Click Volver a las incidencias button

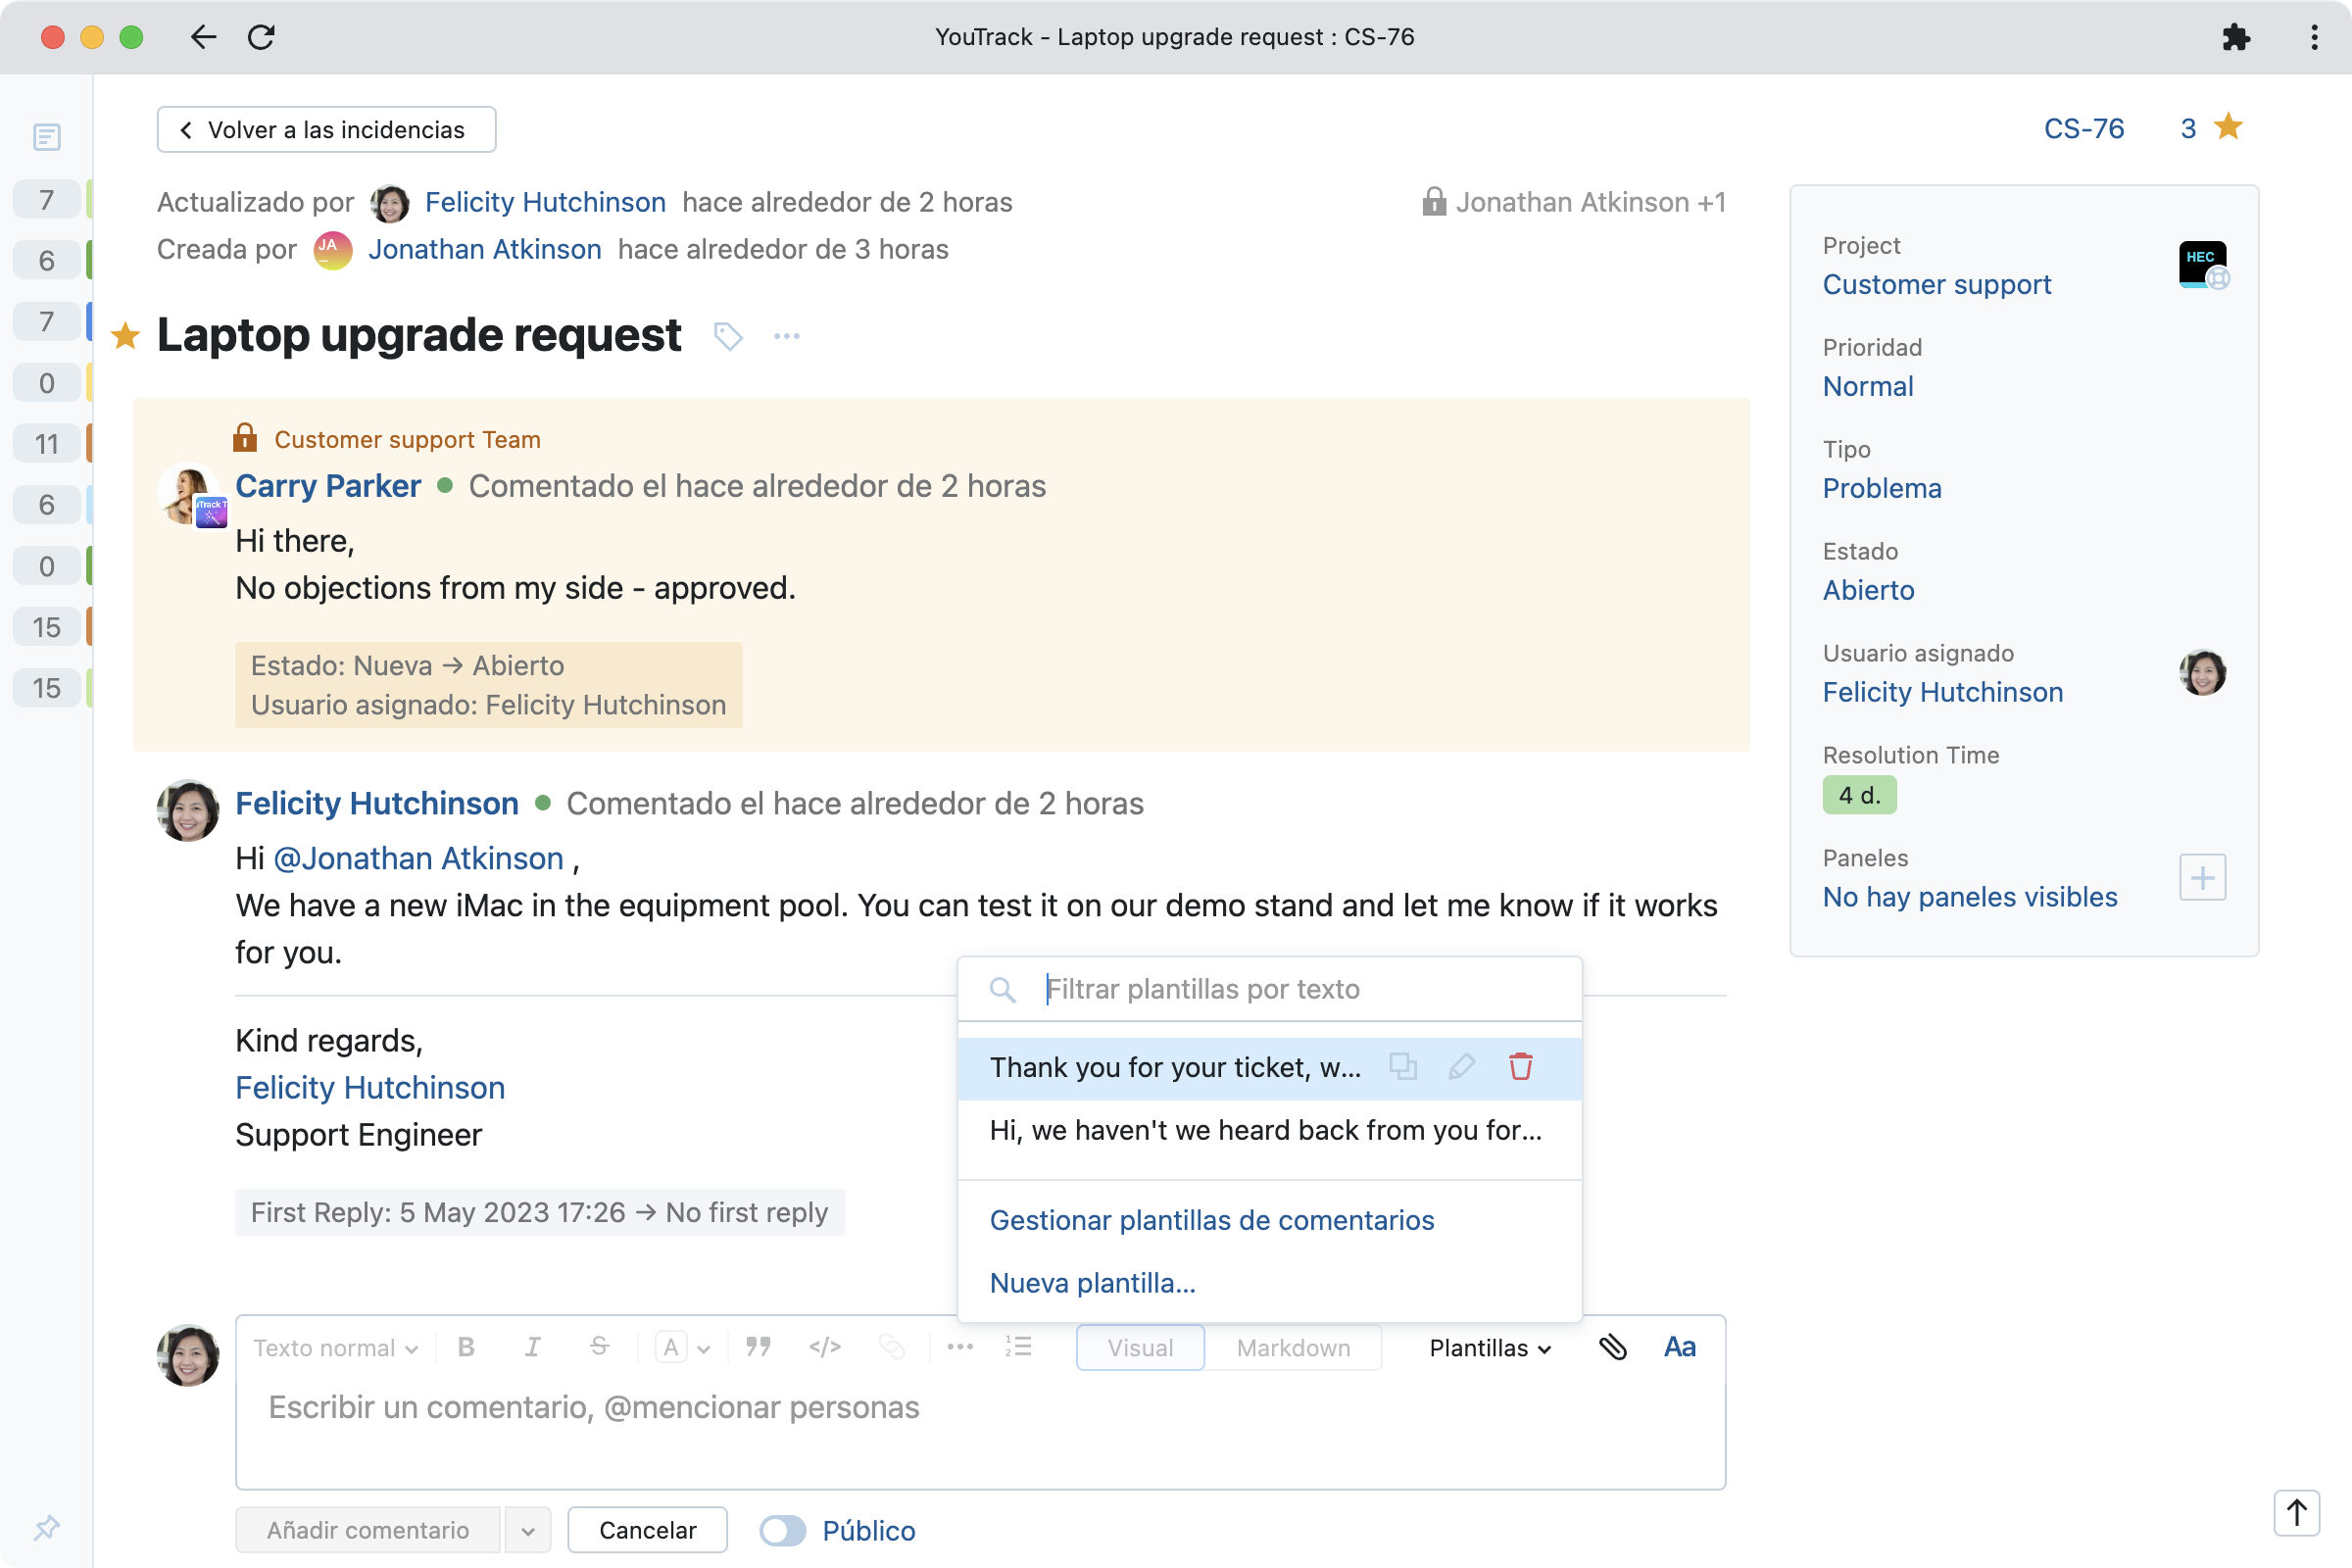point(326,130)
